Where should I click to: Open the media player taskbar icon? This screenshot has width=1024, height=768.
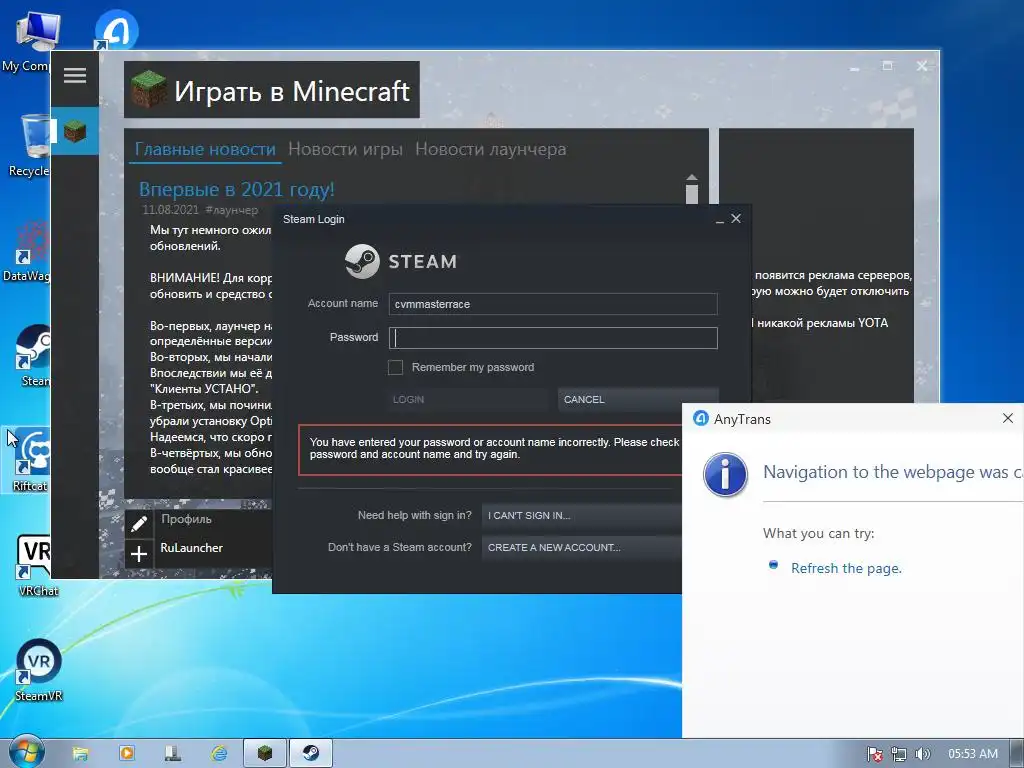(x=127, y=753)
